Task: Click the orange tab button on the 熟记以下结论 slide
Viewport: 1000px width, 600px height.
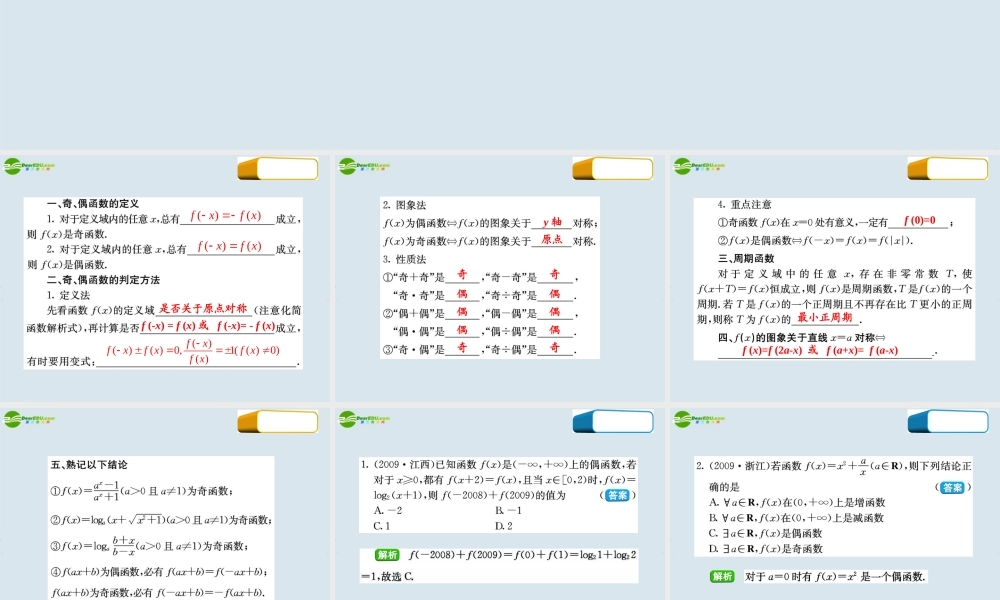Action: (x=278, y=422)
